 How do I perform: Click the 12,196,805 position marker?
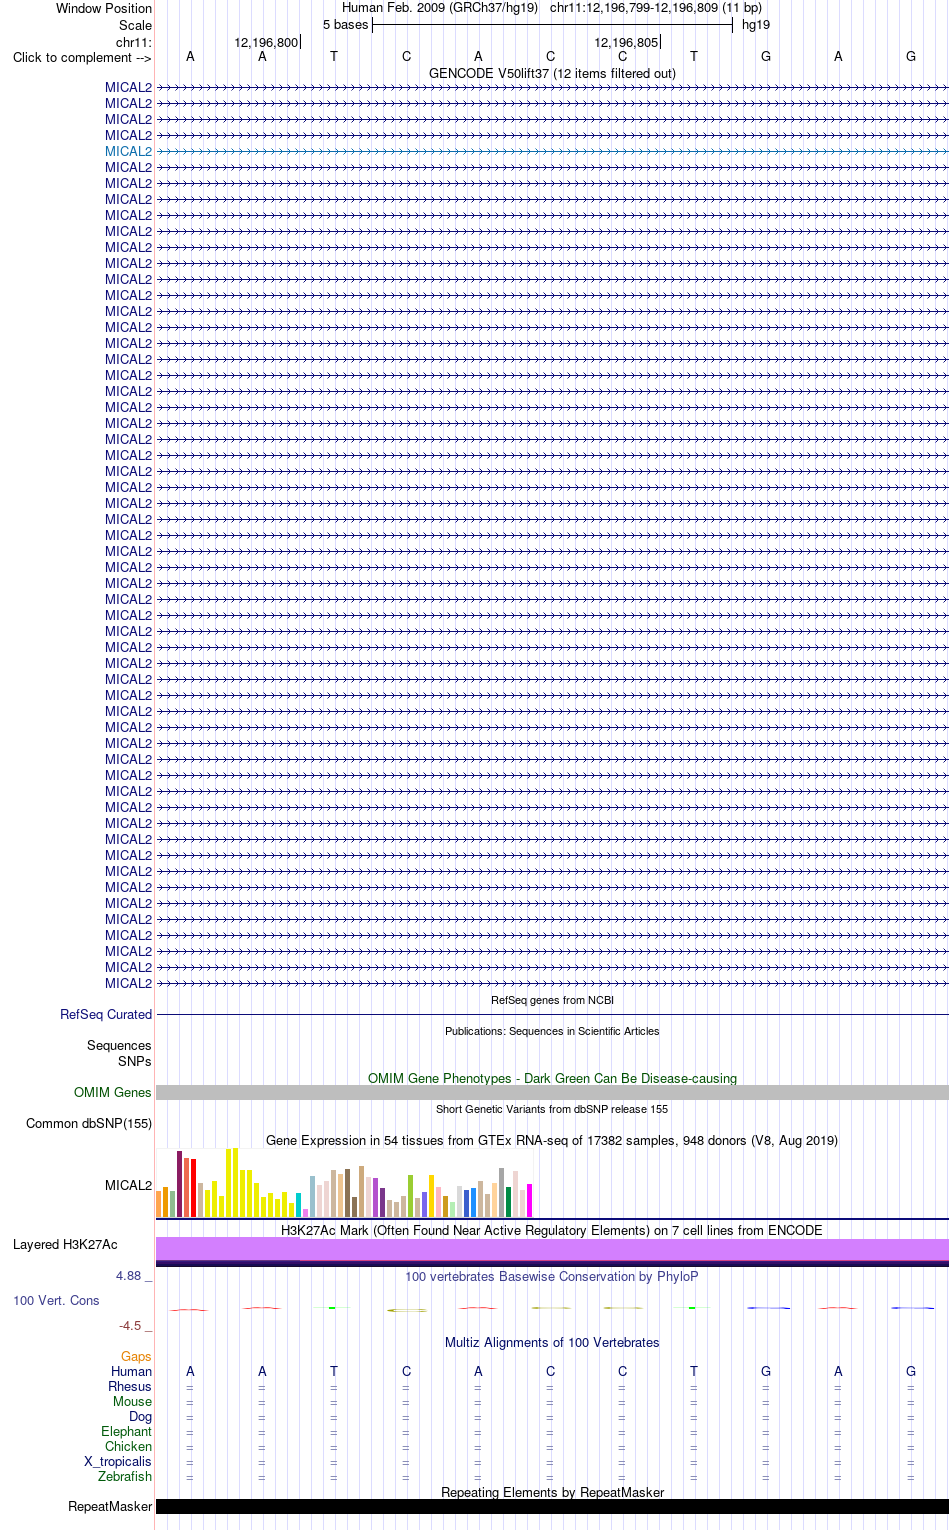(626, 42)
